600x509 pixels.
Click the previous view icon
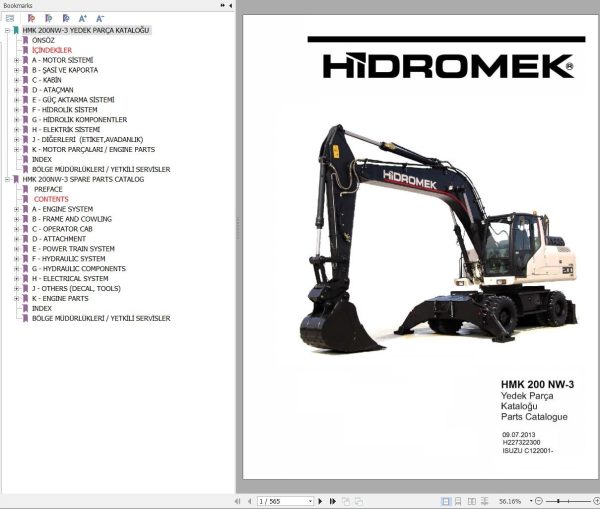(x=346, y=501)
